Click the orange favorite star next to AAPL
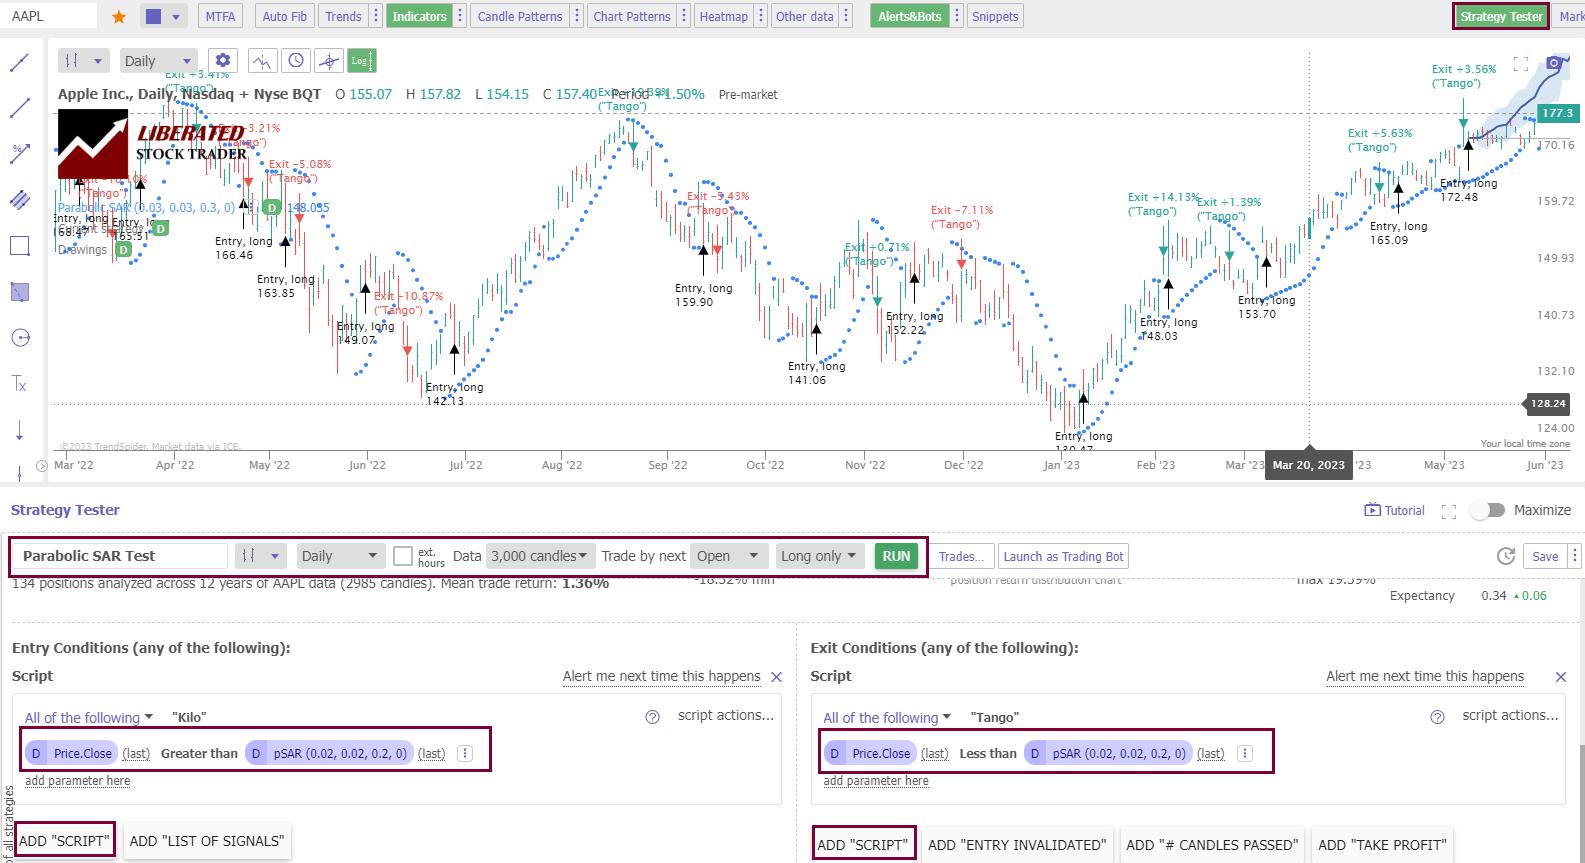 pyautogui.click(x=119, y=17)
